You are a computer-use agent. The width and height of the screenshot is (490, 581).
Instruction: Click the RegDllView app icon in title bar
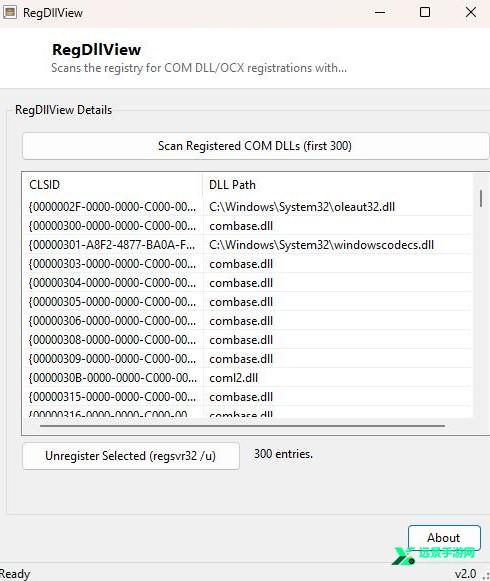(x=10, y=13)
